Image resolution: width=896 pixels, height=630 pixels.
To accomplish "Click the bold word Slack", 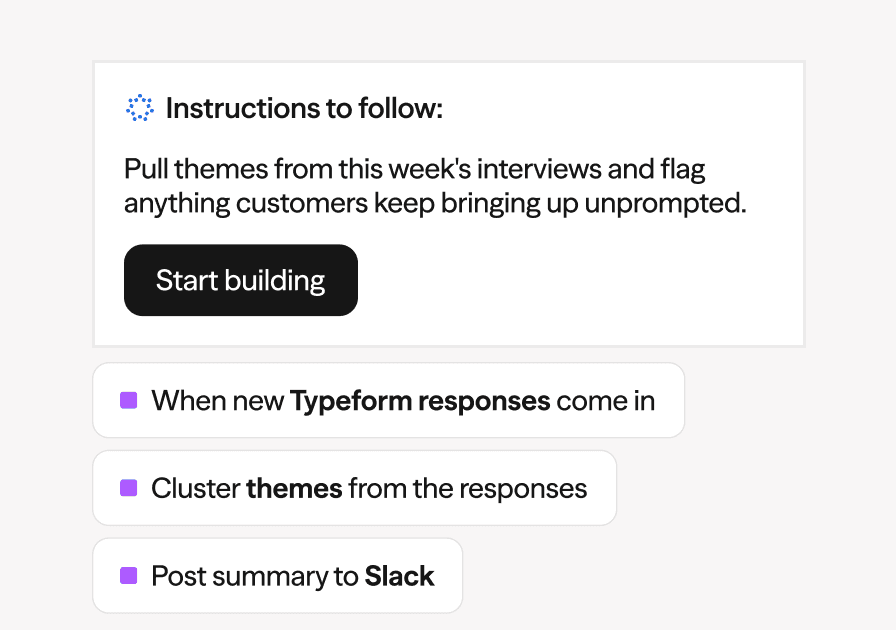I will (x=399, y=576).
